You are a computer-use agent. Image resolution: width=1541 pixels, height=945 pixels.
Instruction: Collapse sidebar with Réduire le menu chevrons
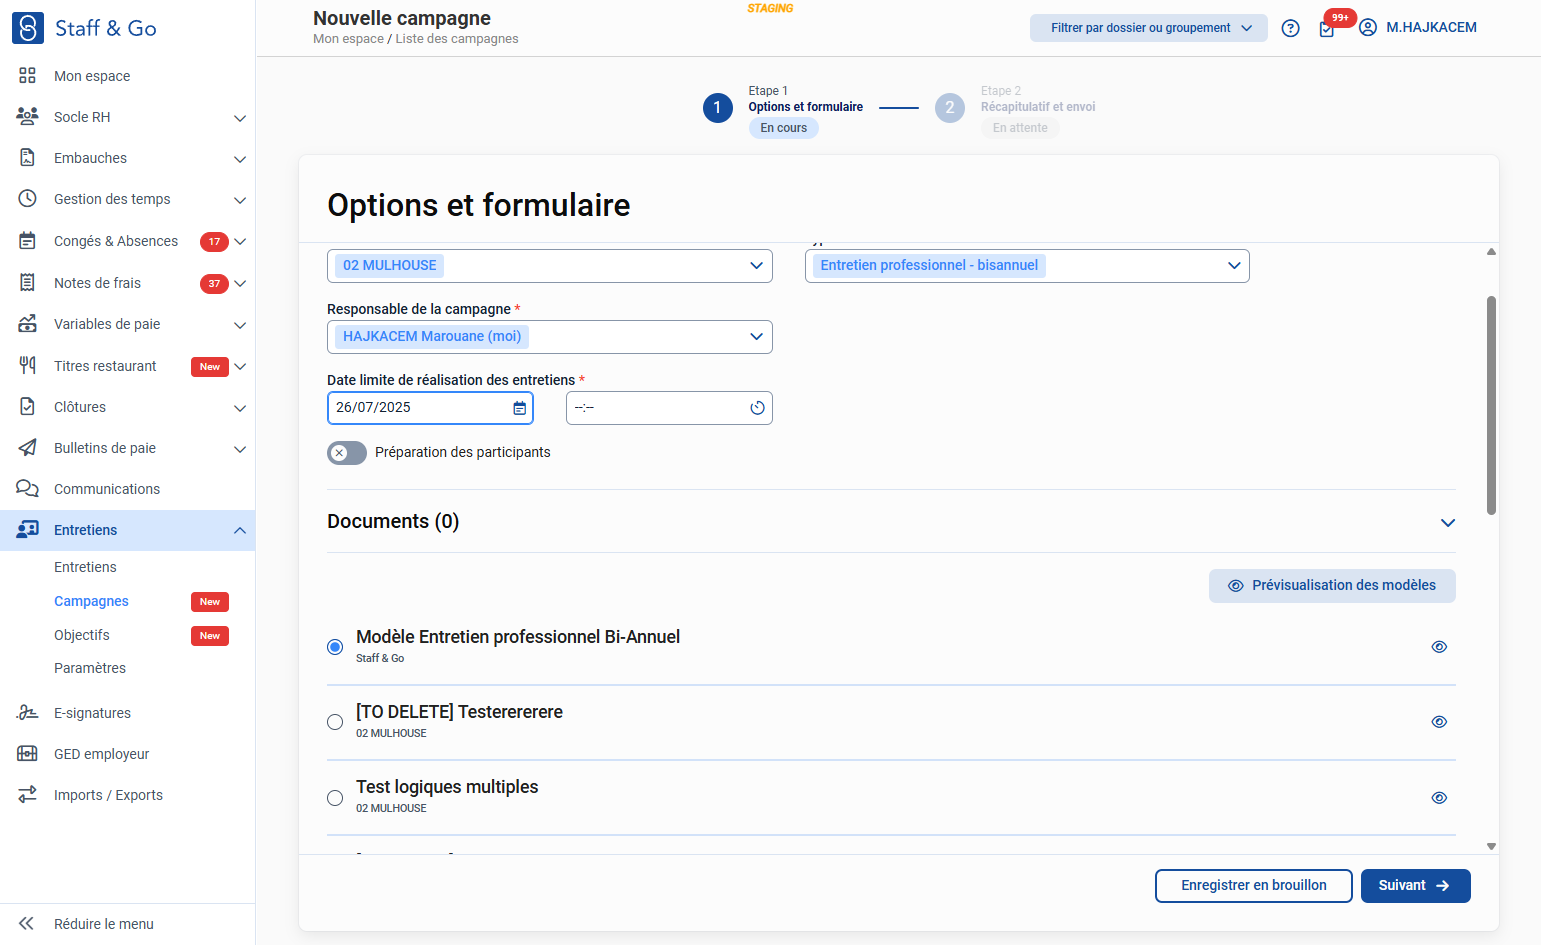tap(27, 924)
